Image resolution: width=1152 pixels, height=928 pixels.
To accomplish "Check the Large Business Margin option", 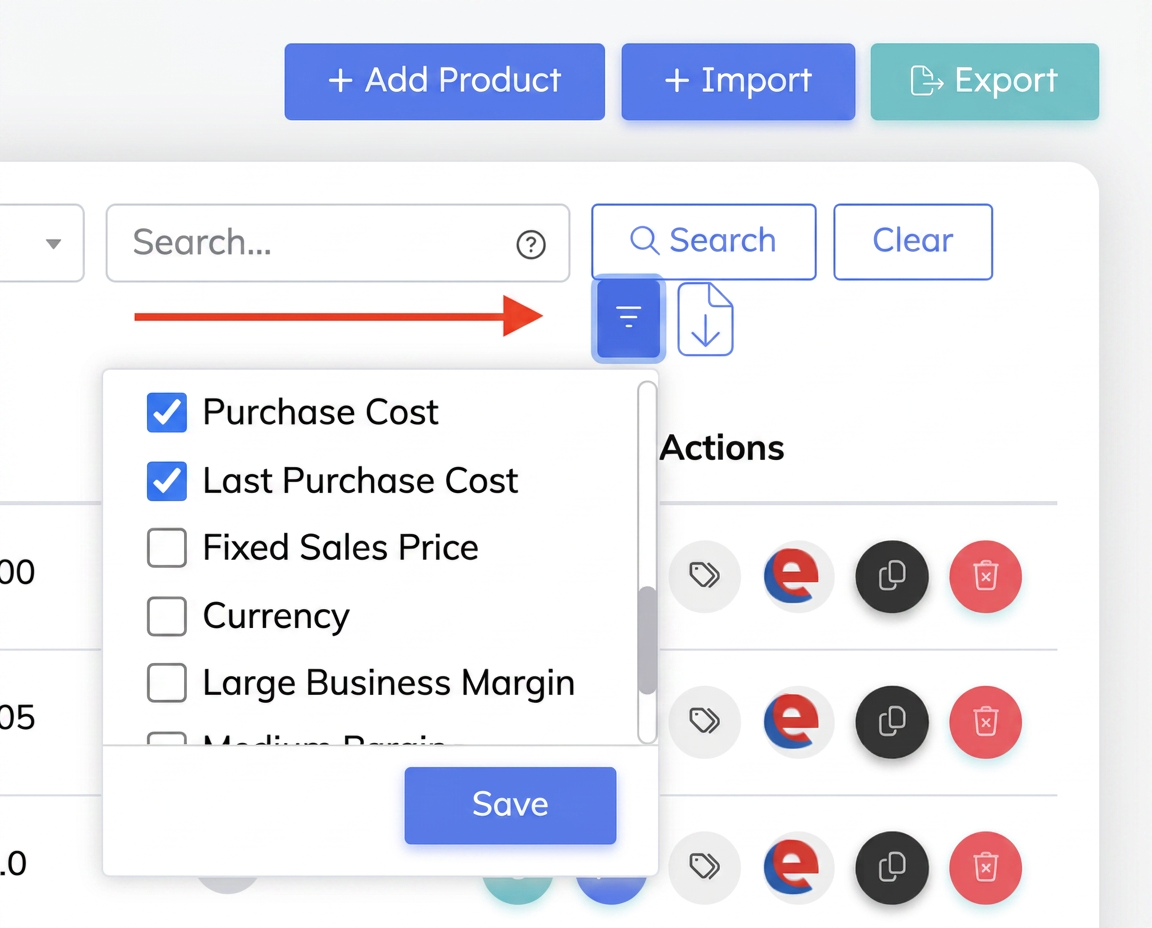I will click(167, 683).
